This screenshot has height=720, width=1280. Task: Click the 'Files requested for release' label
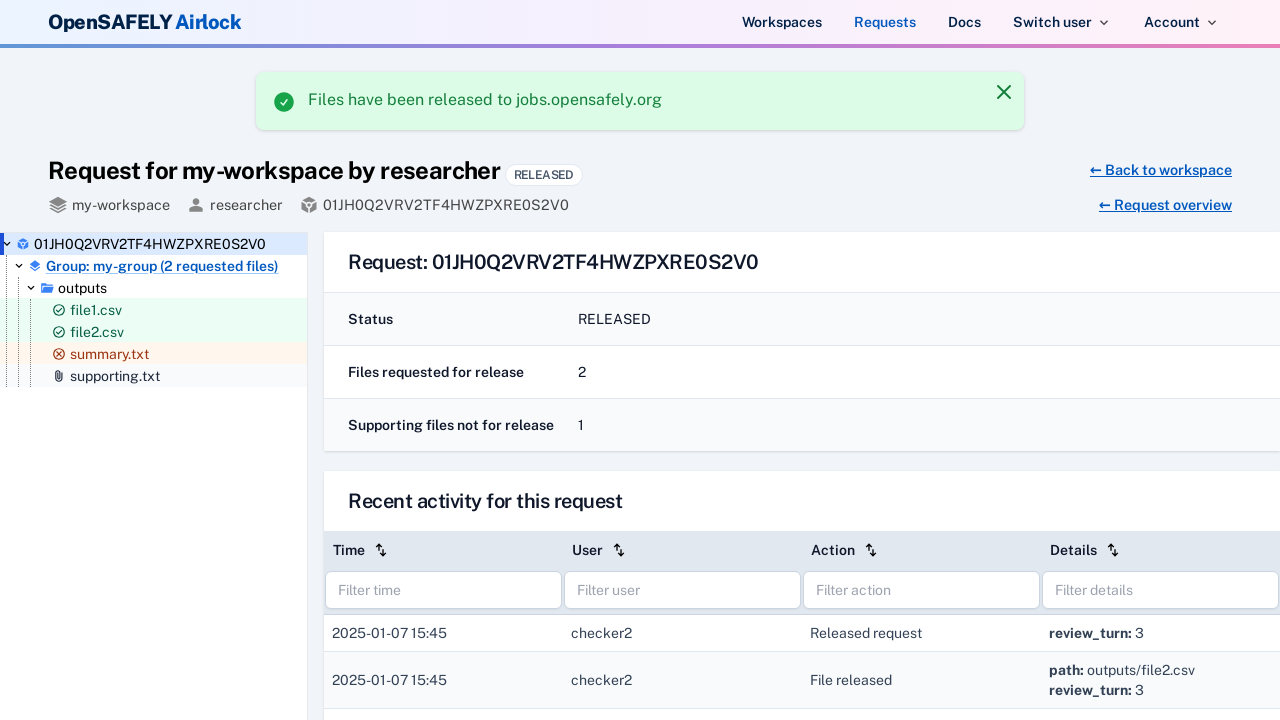tap(436, 372)
